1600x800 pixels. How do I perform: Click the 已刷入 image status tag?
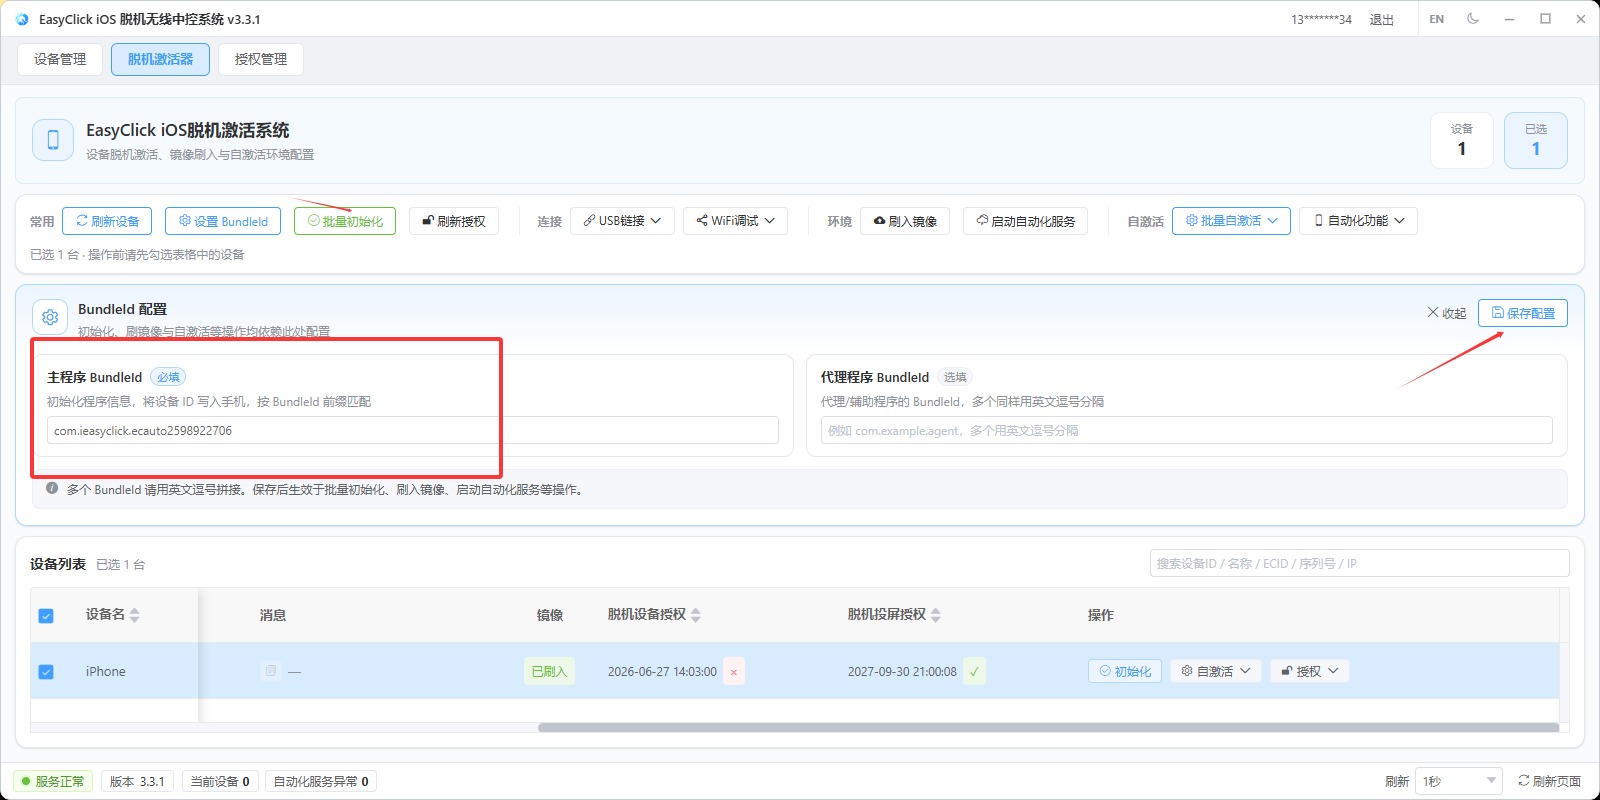(549, 671)
